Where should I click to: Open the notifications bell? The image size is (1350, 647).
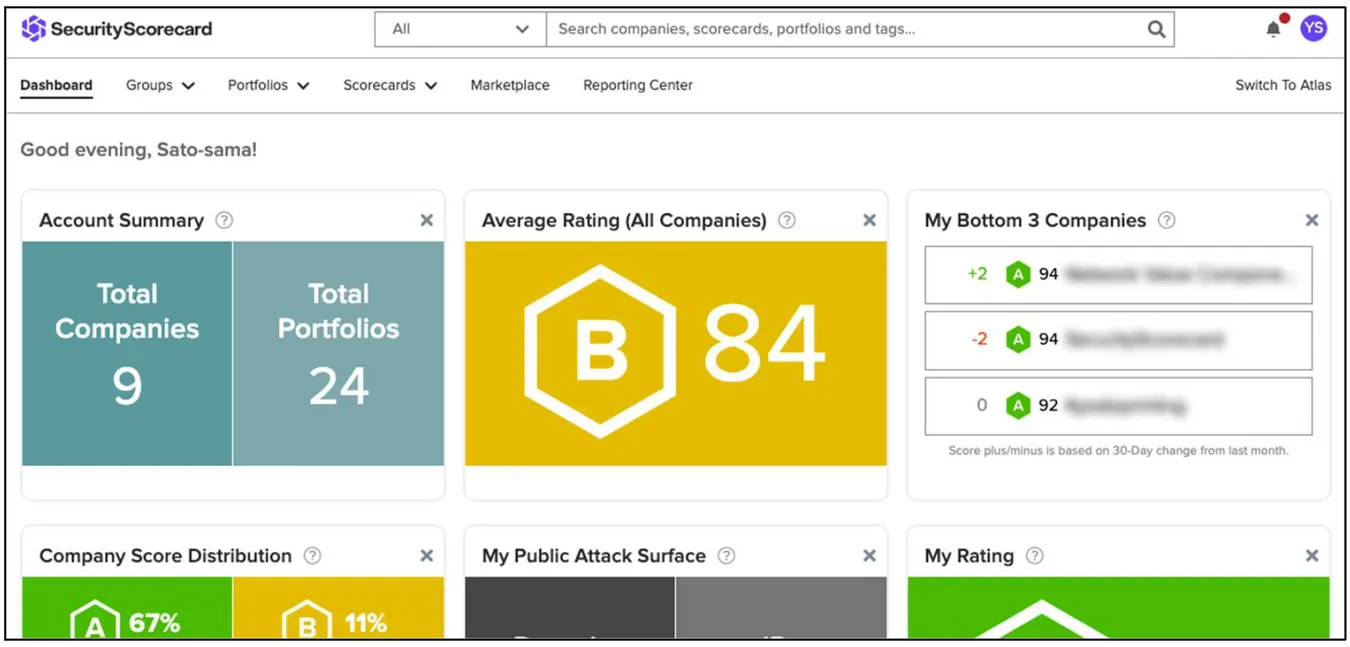1273,29
